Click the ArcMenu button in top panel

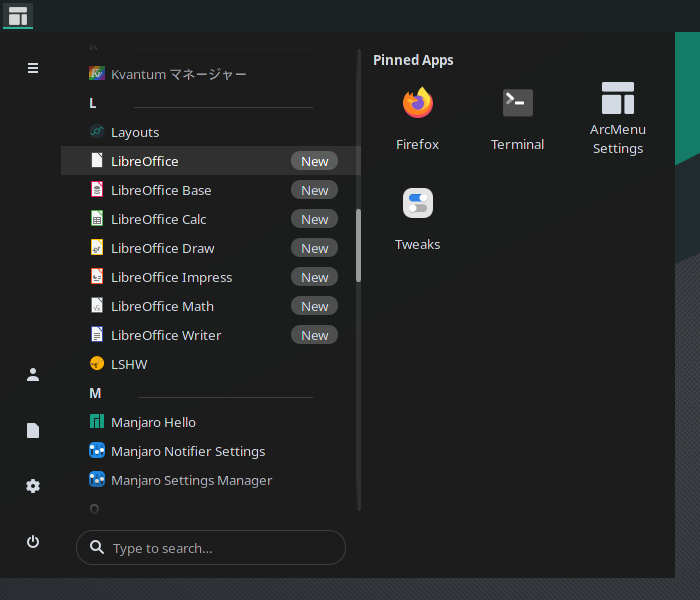18,16
